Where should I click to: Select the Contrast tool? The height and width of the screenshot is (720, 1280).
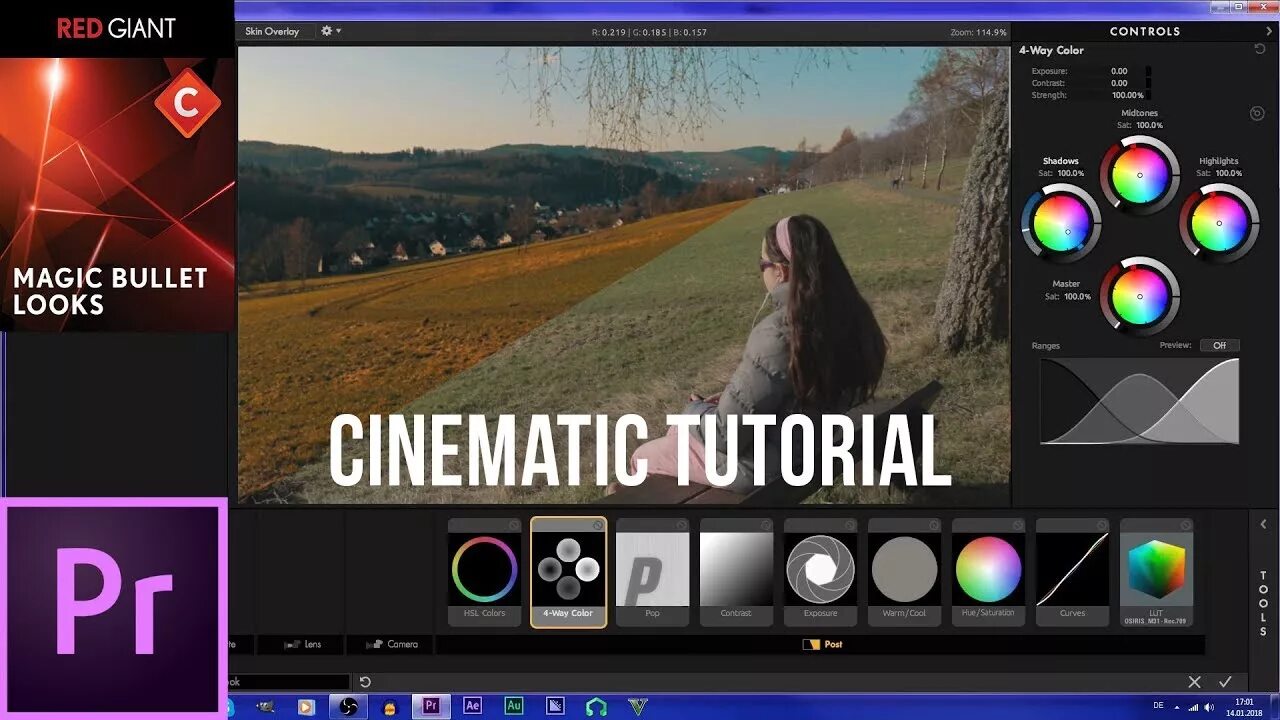(x=736, y=572)
